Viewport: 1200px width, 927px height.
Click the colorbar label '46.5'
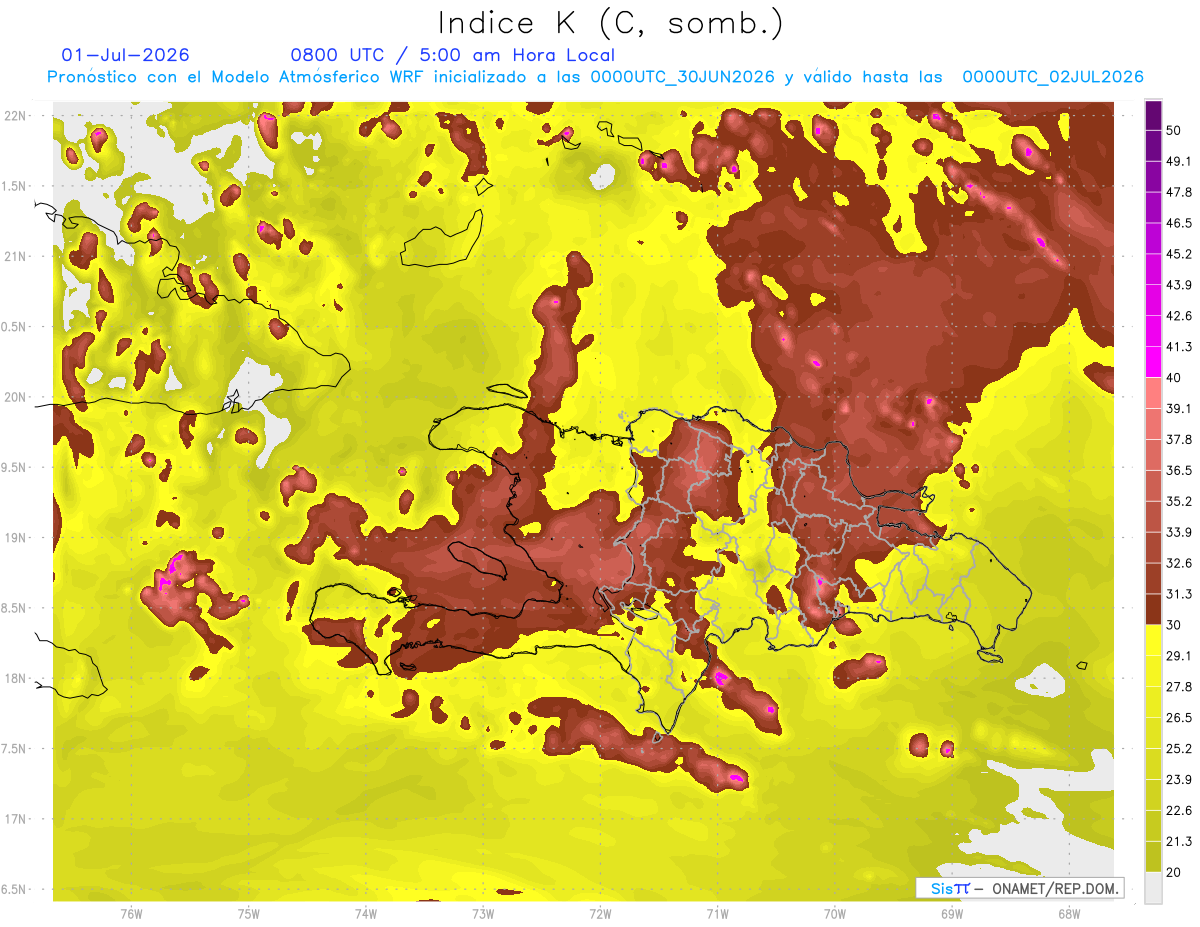[1179, 223]
